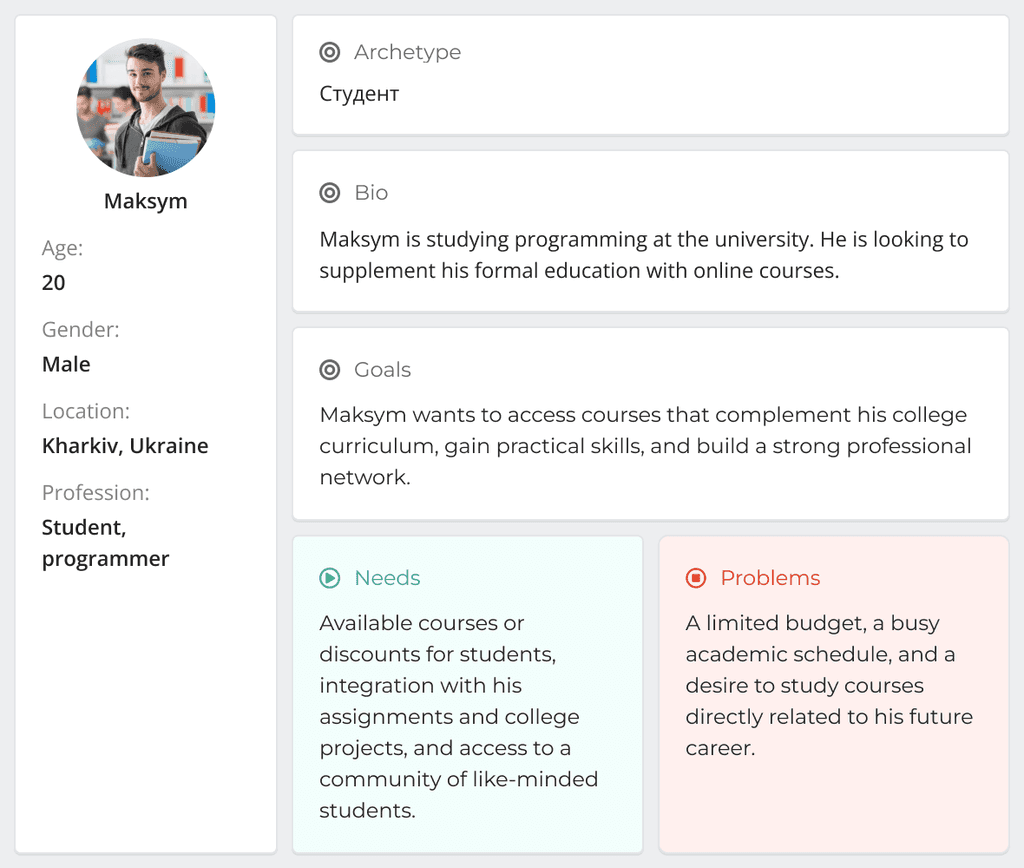Select the name Maksym under the photo
The height and width of the screenshot is (868, 1024).
tap(146, 201)
